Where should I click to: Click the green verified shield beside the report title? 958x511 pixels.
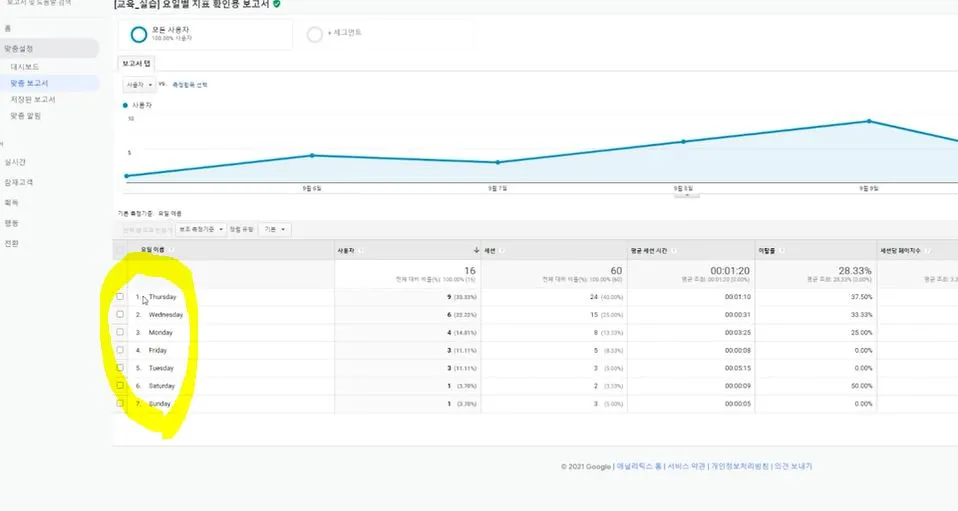[x=277, y=4]
